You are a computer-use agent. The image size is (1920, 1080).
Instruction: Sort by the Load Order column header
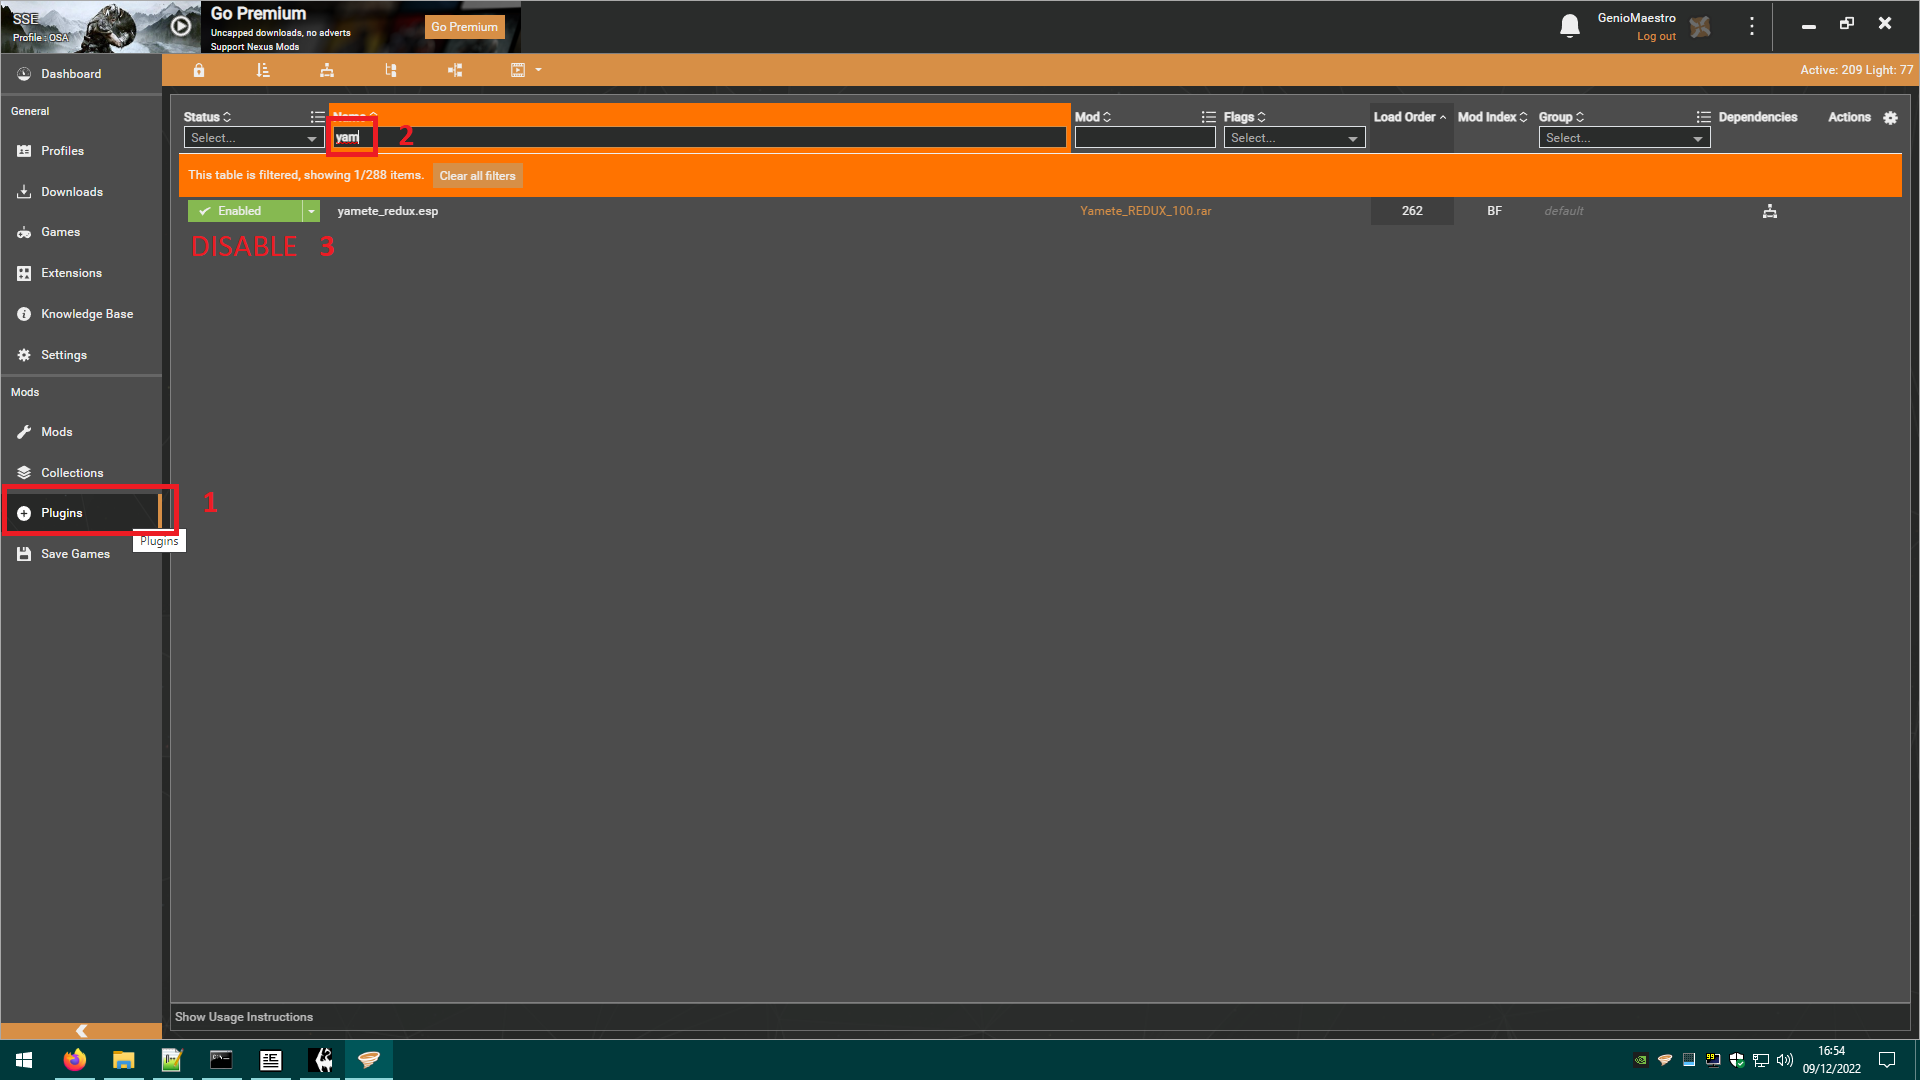coord(1409,117)
